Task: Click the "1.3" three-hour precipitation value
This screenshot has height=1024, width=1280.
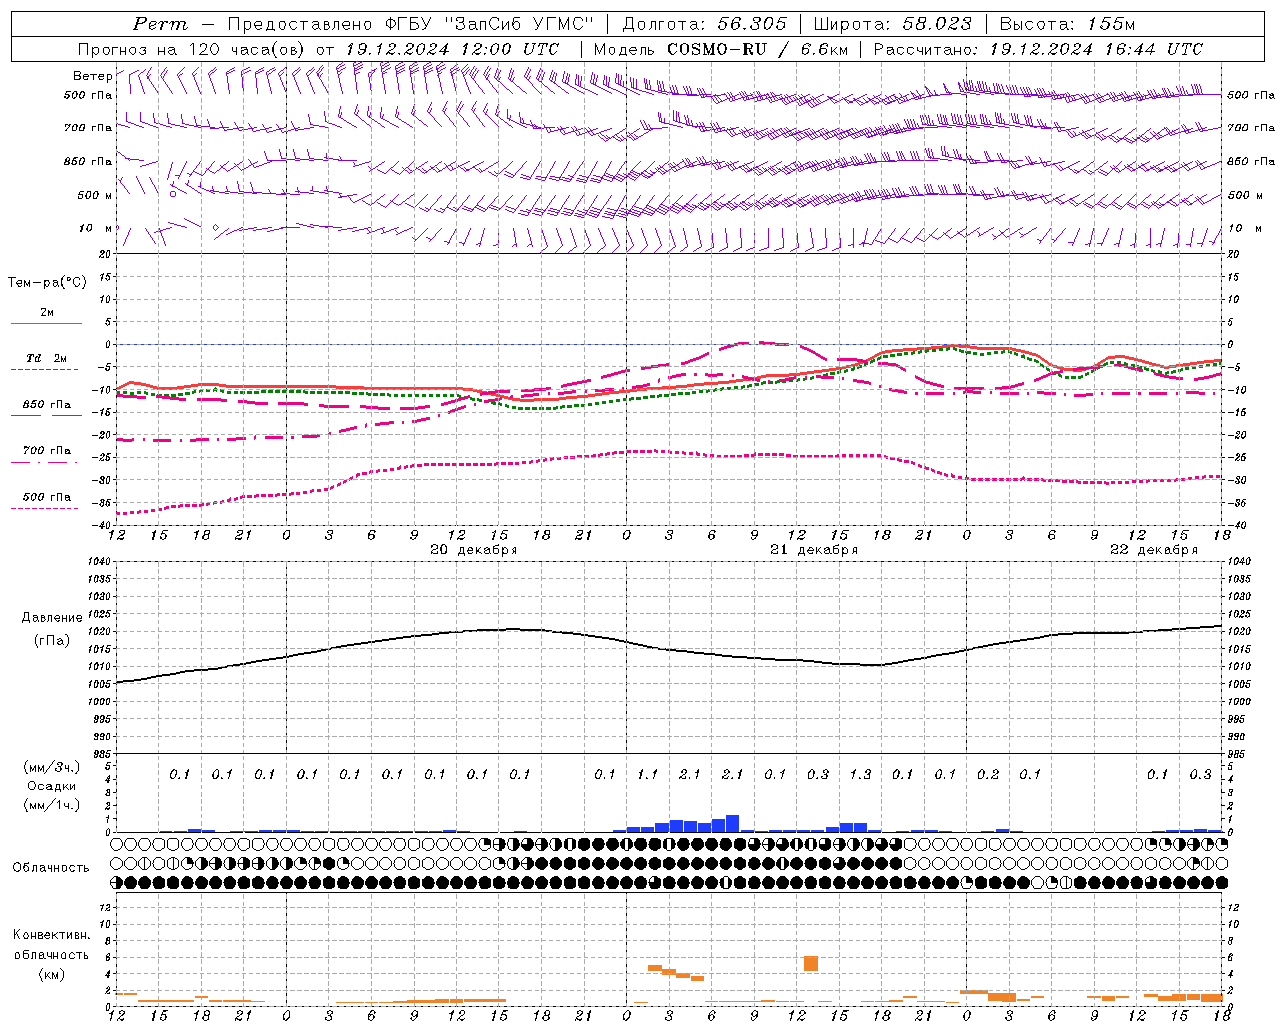Action: click(x=860, y=774)
